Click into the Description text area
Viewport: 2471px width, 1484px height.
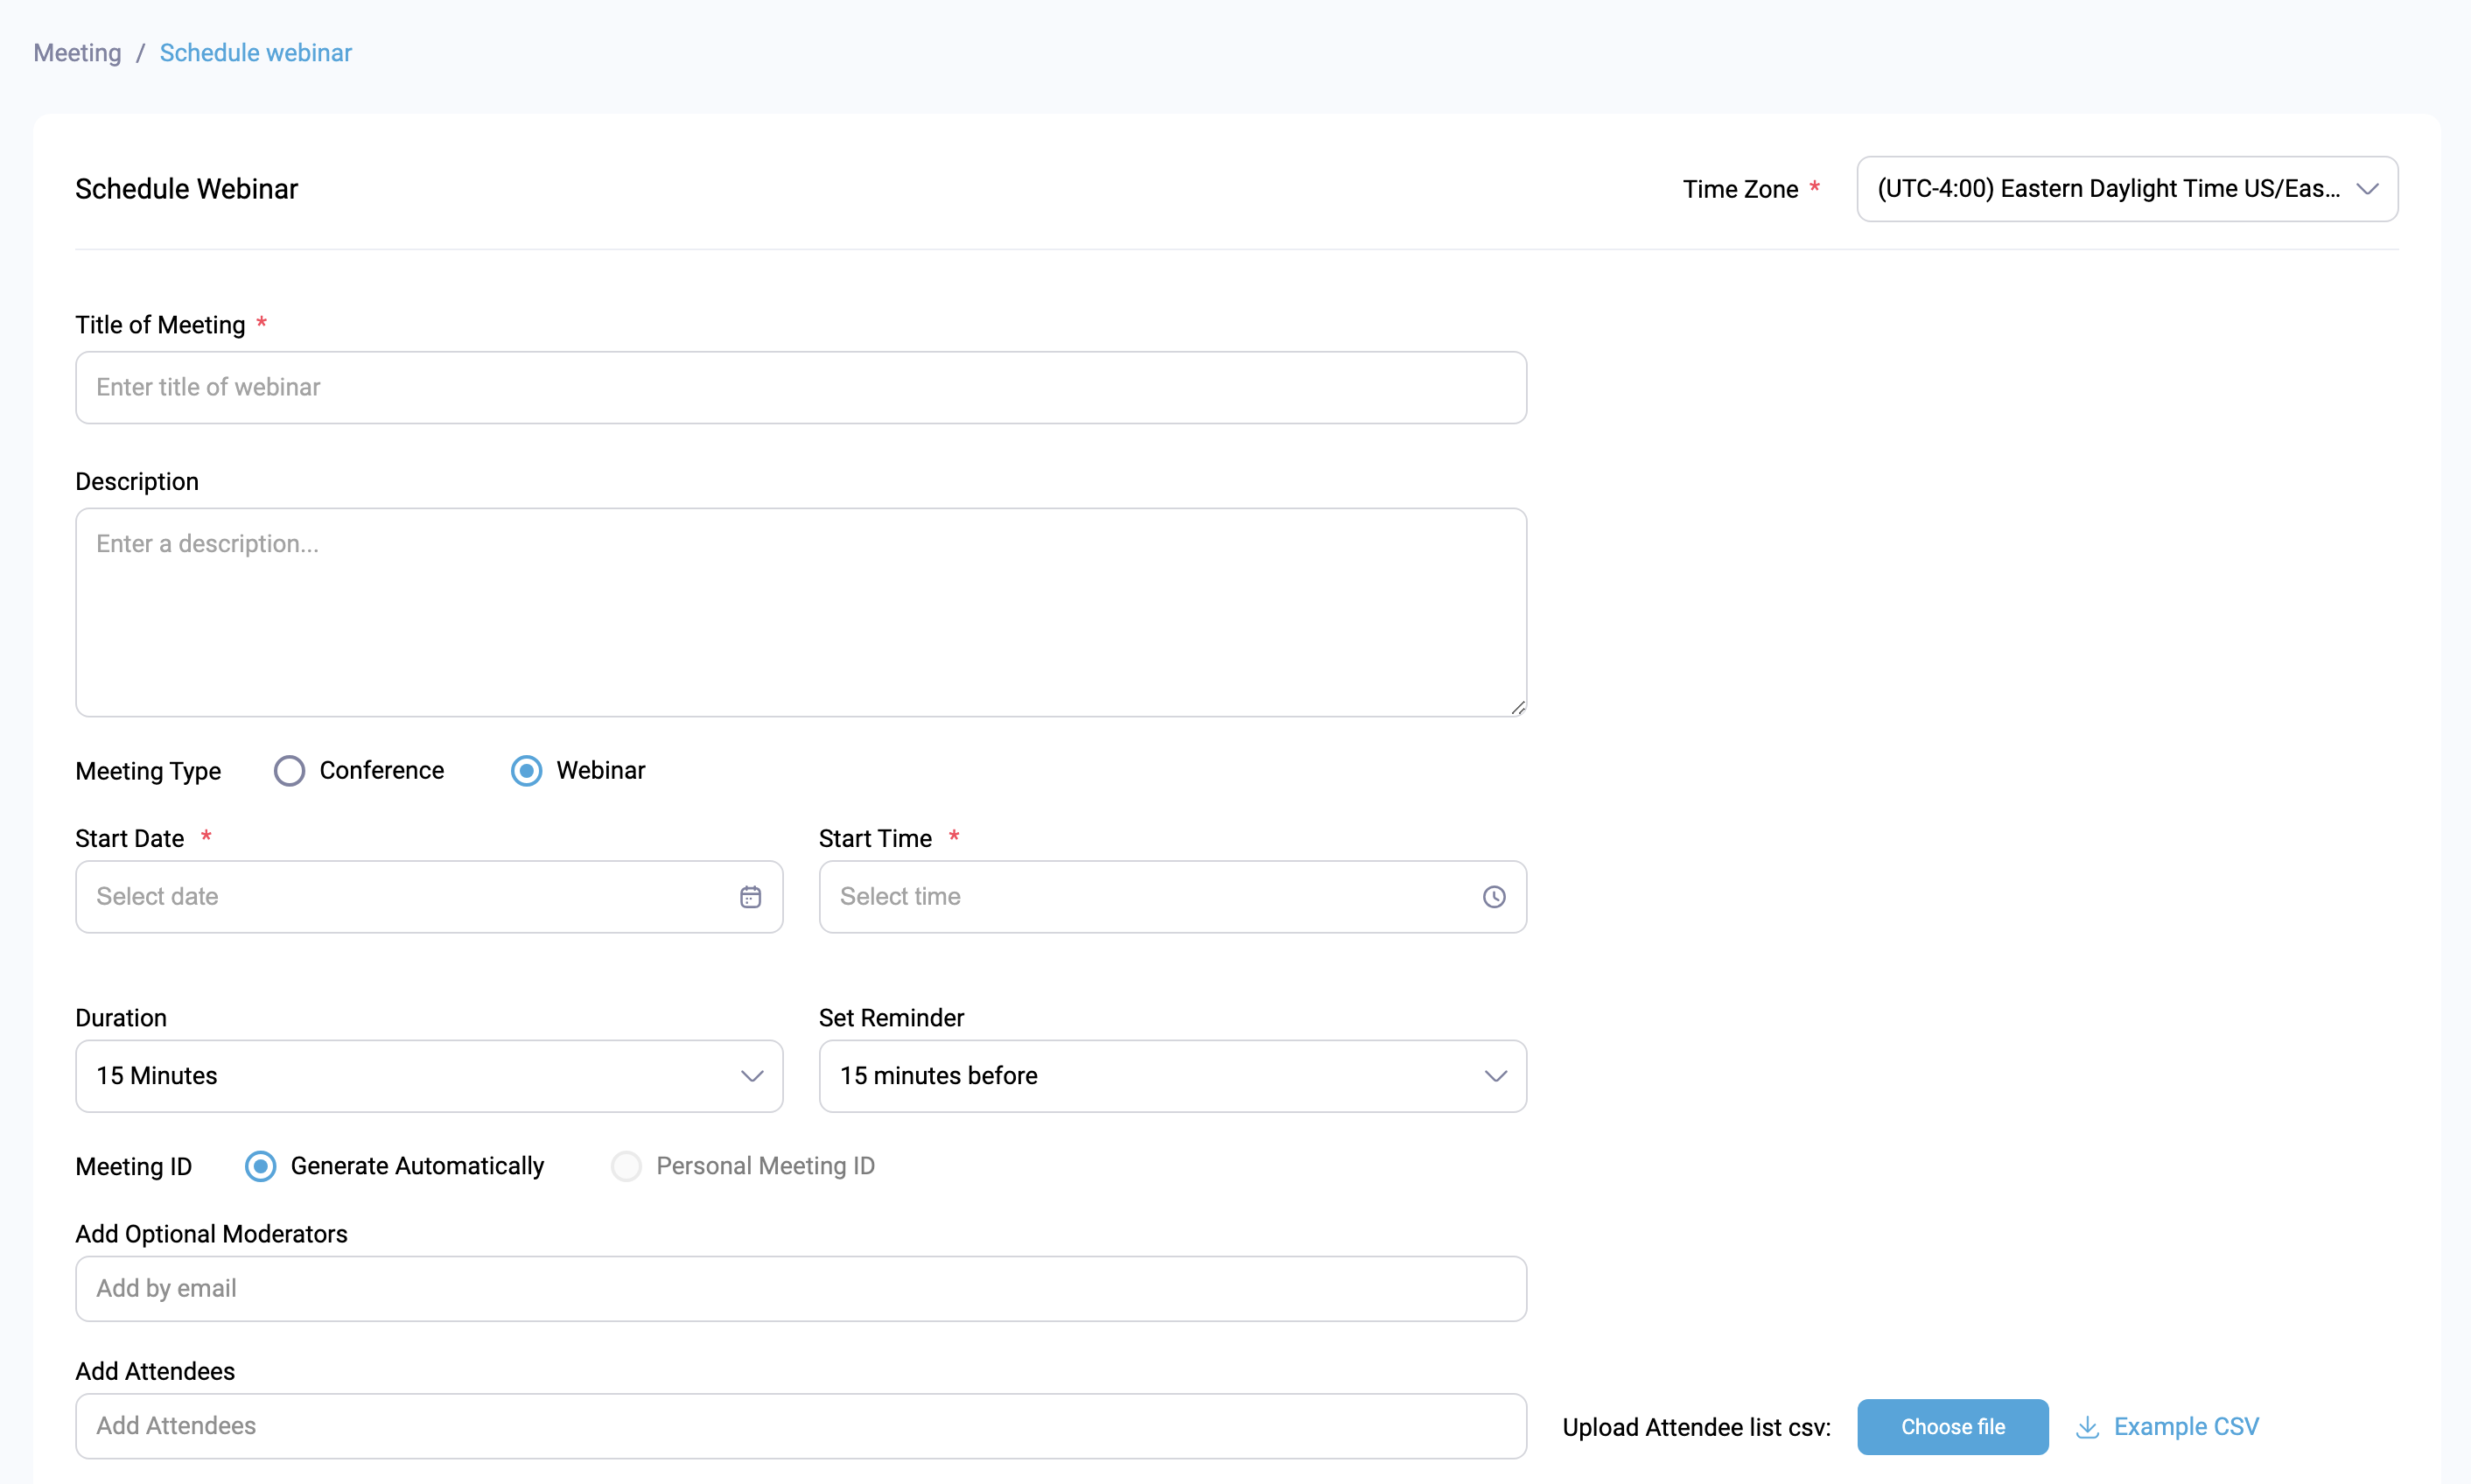pos(801,612)
